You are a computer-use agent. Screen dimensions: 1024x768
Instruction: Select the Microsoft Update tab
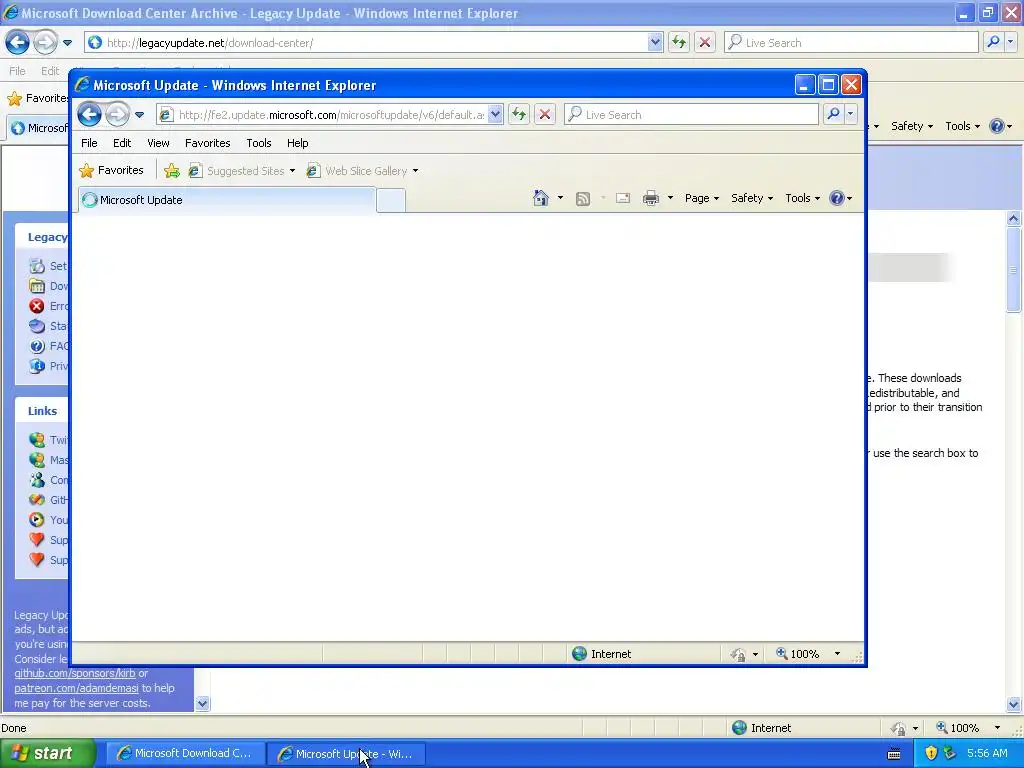[227, 200]
